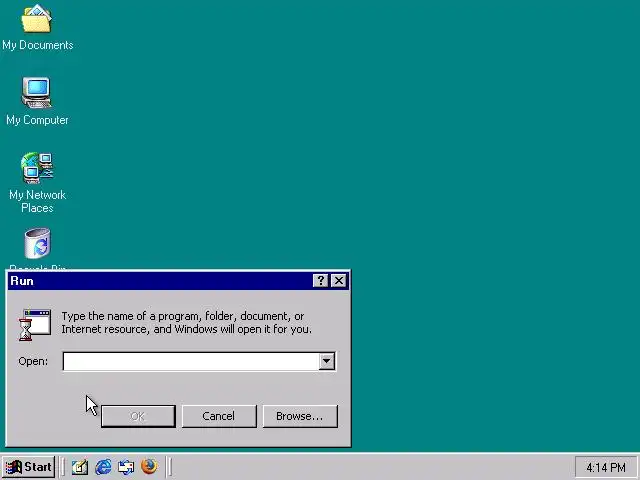Click the greyed-out OK button
Image resolution: width=640 pixels, height=480 pixels.
coord(138,416)
